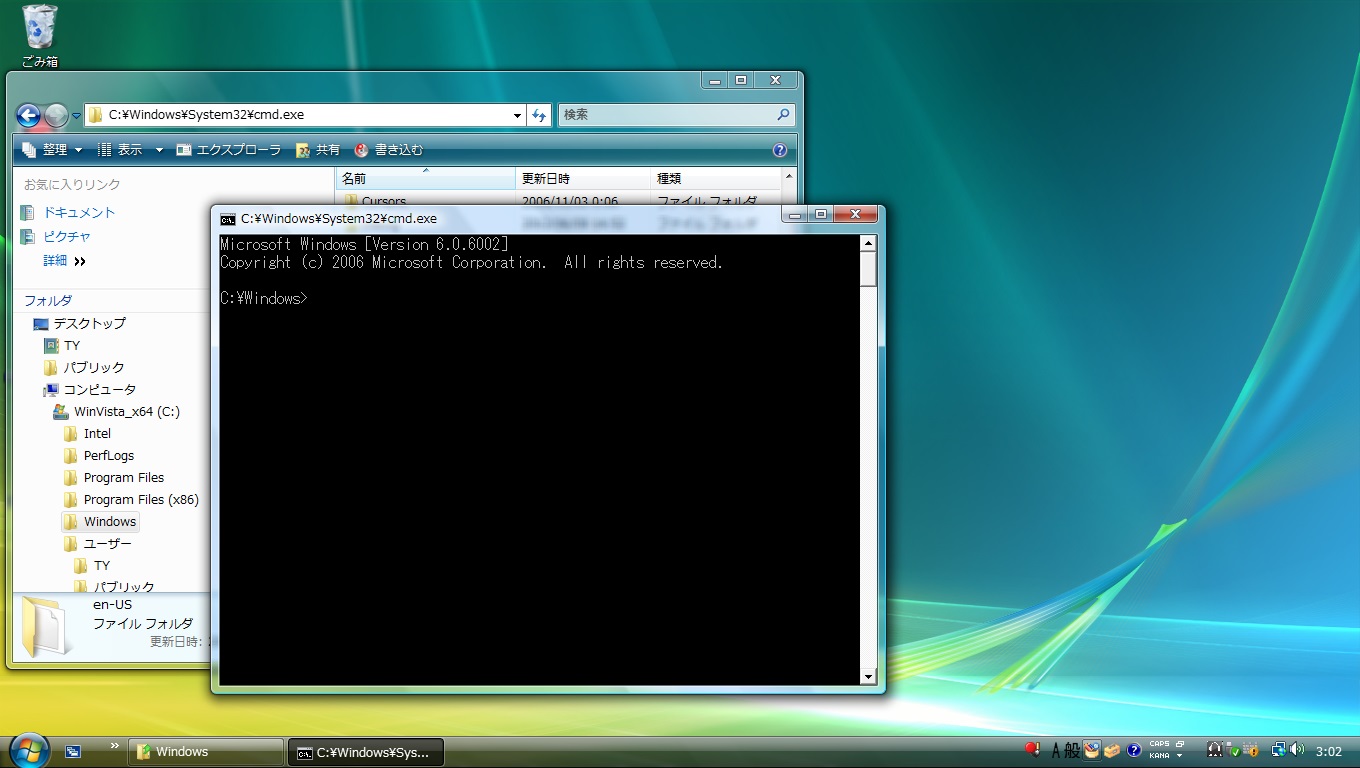The height and width of the screenshot is (768, 1360).
Task: Open the Windows Start orb
Action: point(29,751)
